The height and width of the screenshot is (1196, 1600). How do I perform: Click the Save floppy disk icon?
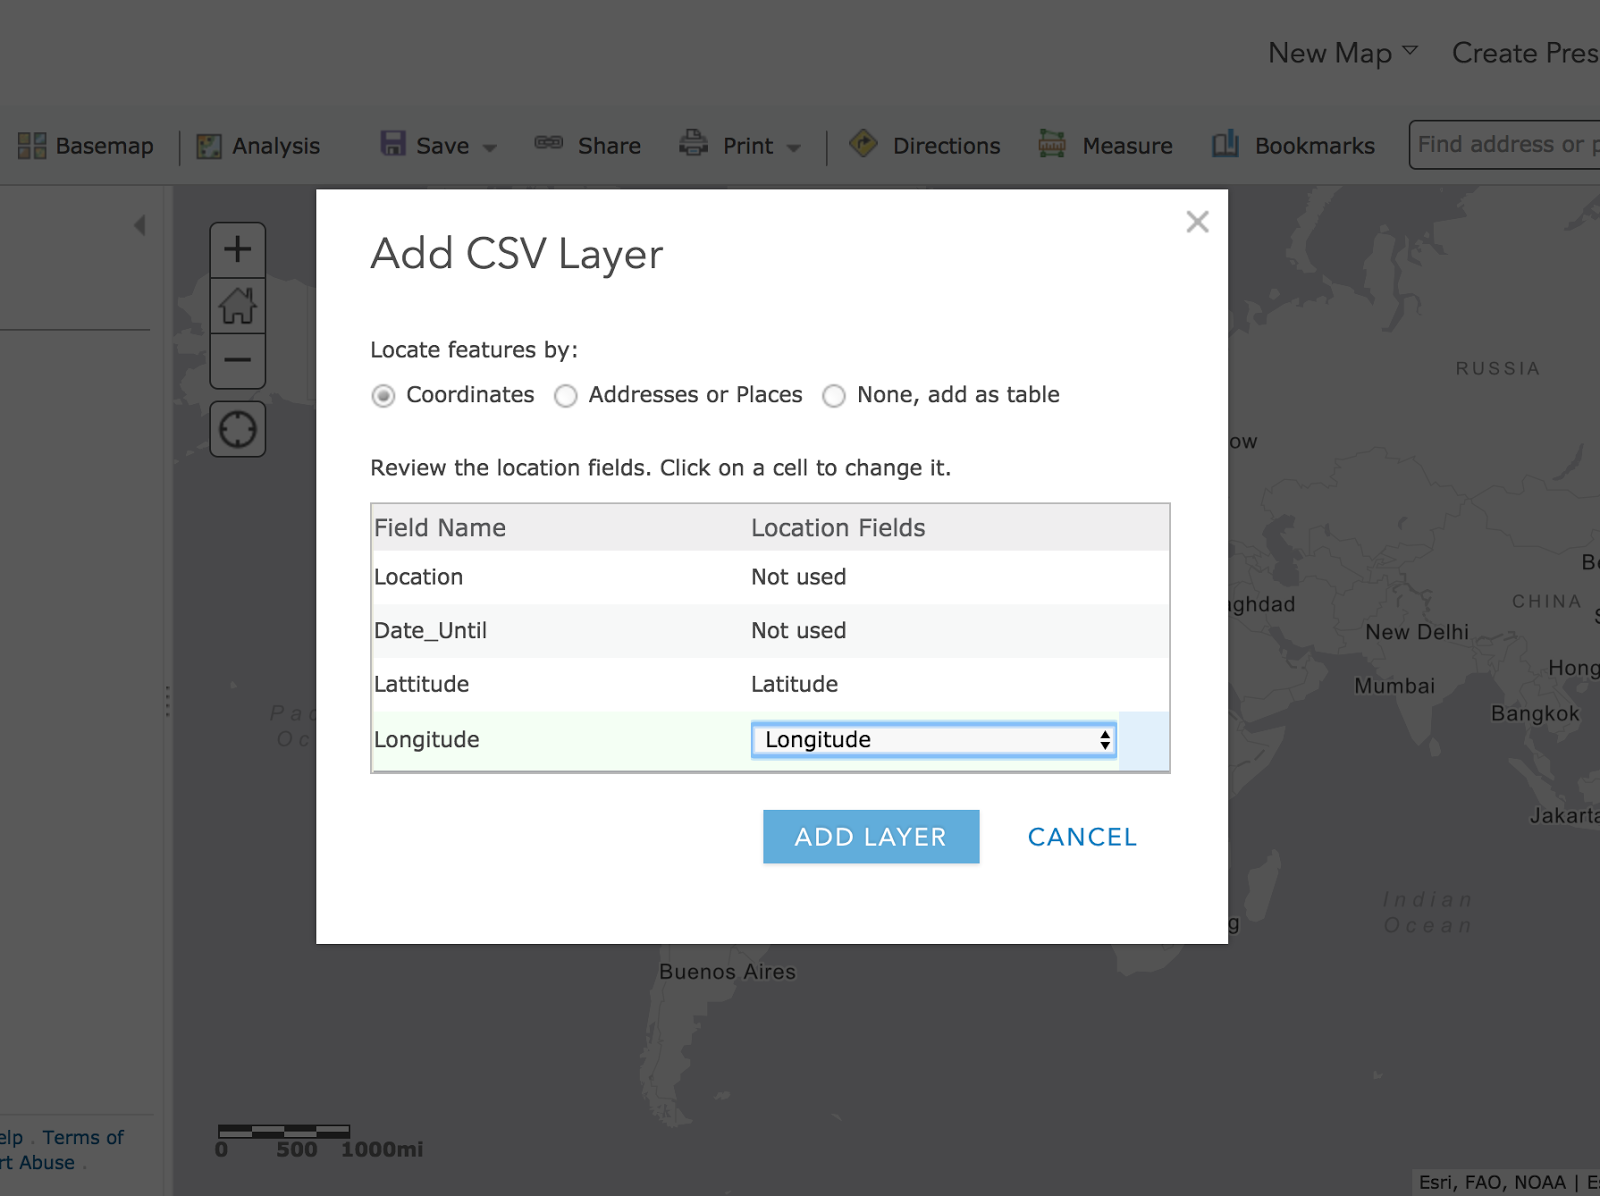pos(393,143)
